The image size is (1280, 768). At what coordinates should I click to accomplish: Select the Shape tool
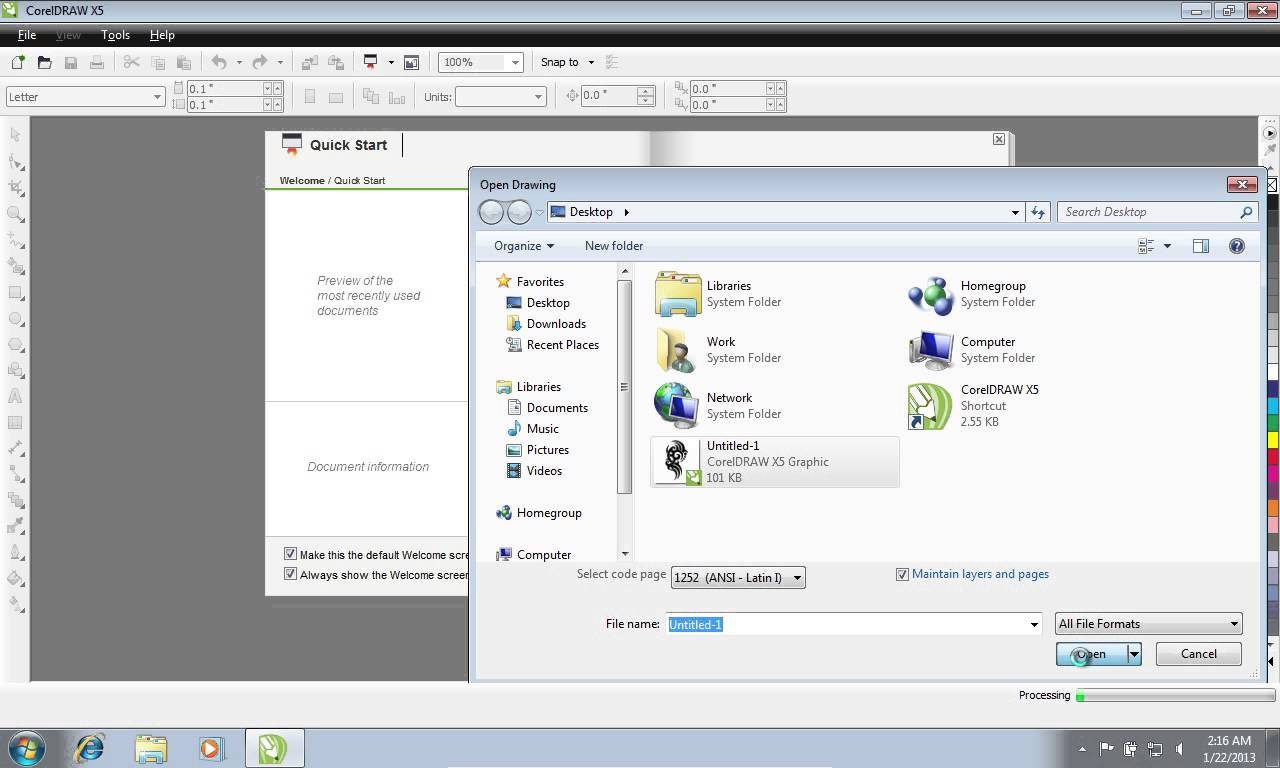pos(14,158)
